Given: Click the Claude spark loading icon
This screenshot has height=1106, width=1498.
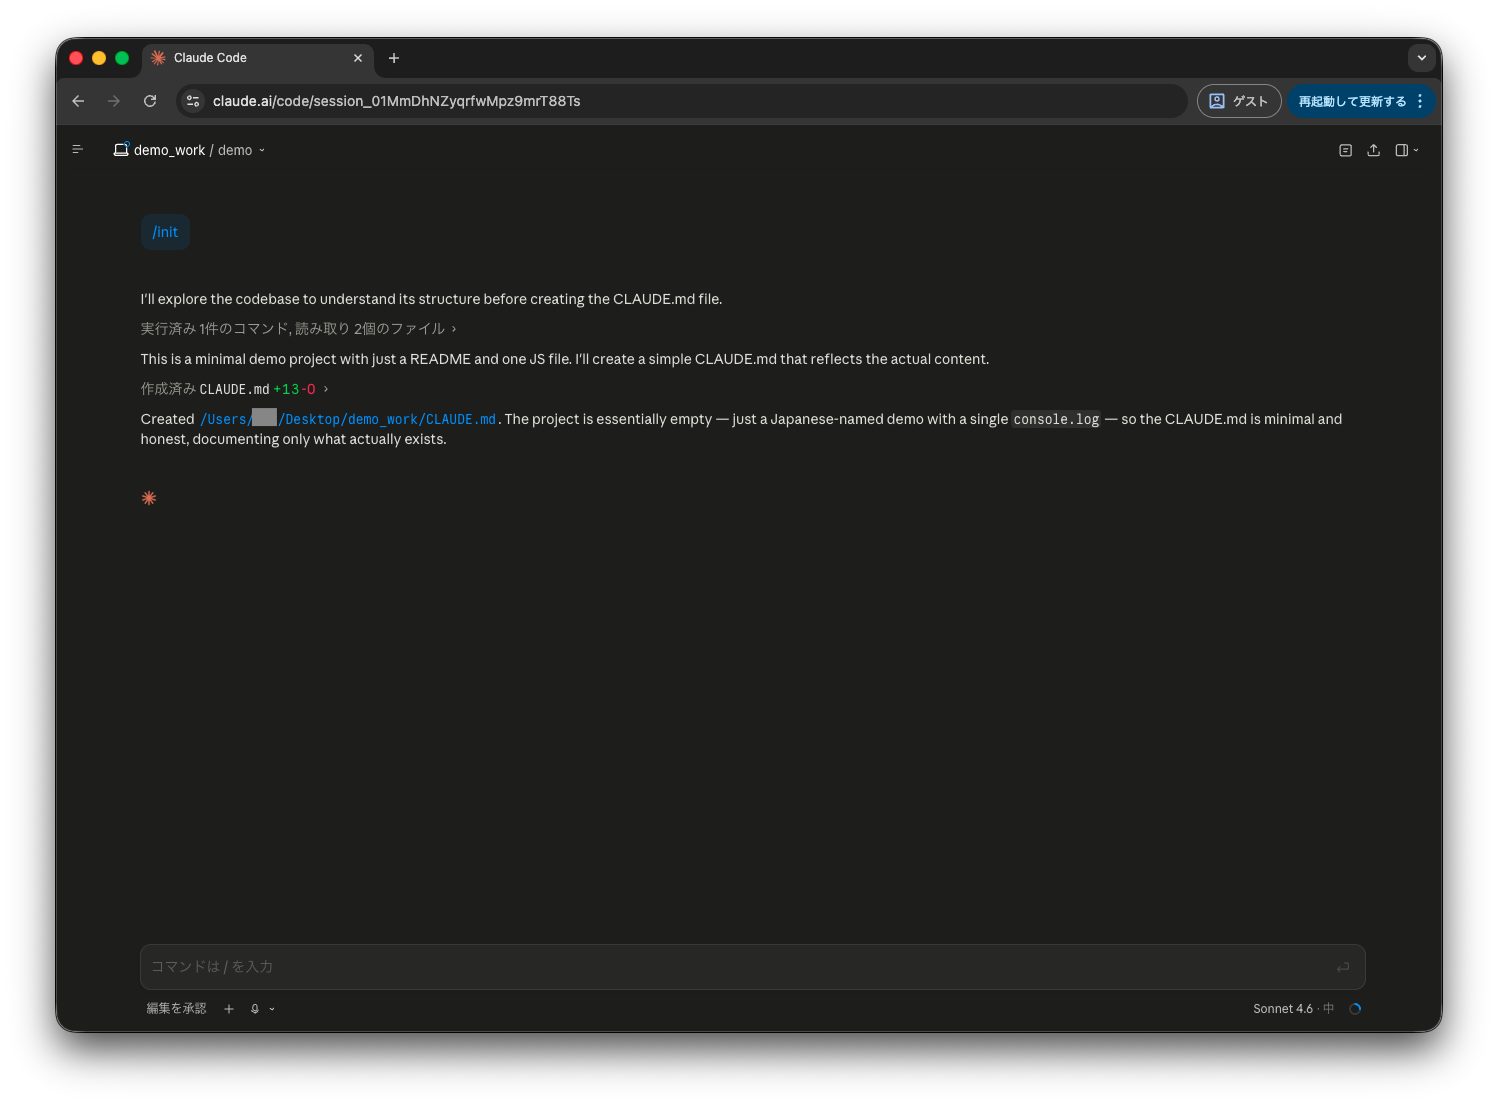Looking at the screenshot, I should click(x=149, y=498).
